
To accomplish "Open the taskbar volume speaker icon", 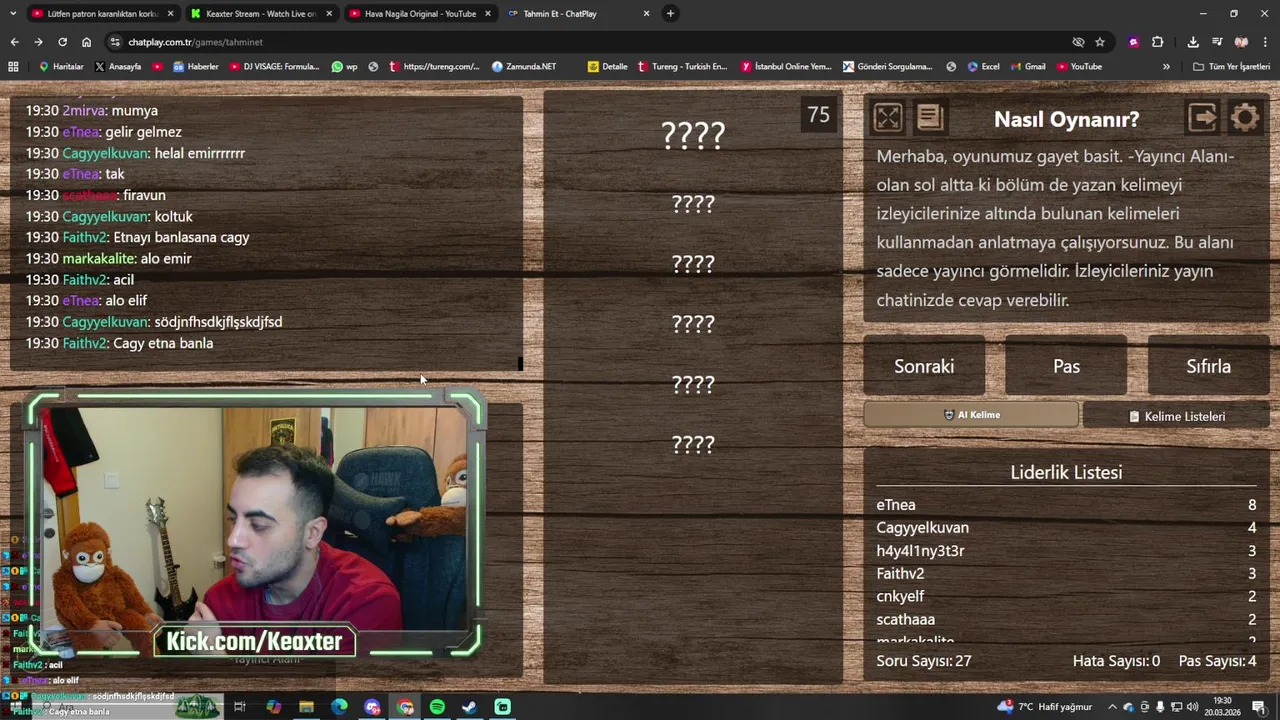I will tap(1192, 707).
